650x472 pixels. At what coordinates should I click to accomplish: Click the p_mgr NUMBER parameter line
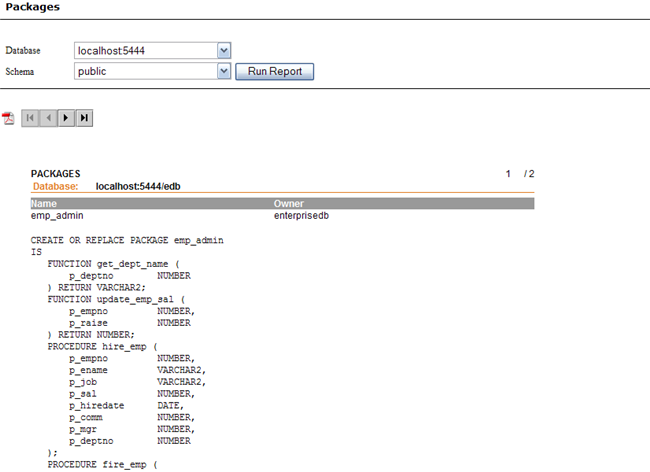(x=132, y=429)
